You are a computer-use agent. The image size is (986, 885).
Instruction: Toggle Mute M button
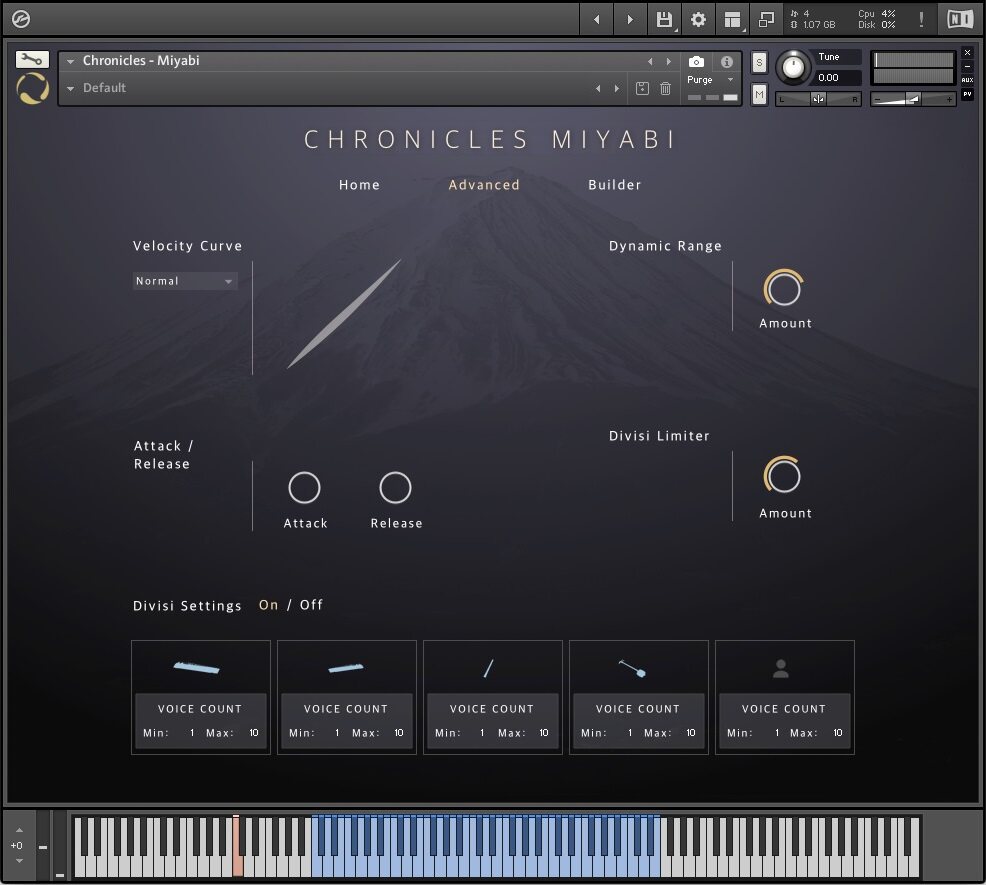click(759, 94)
